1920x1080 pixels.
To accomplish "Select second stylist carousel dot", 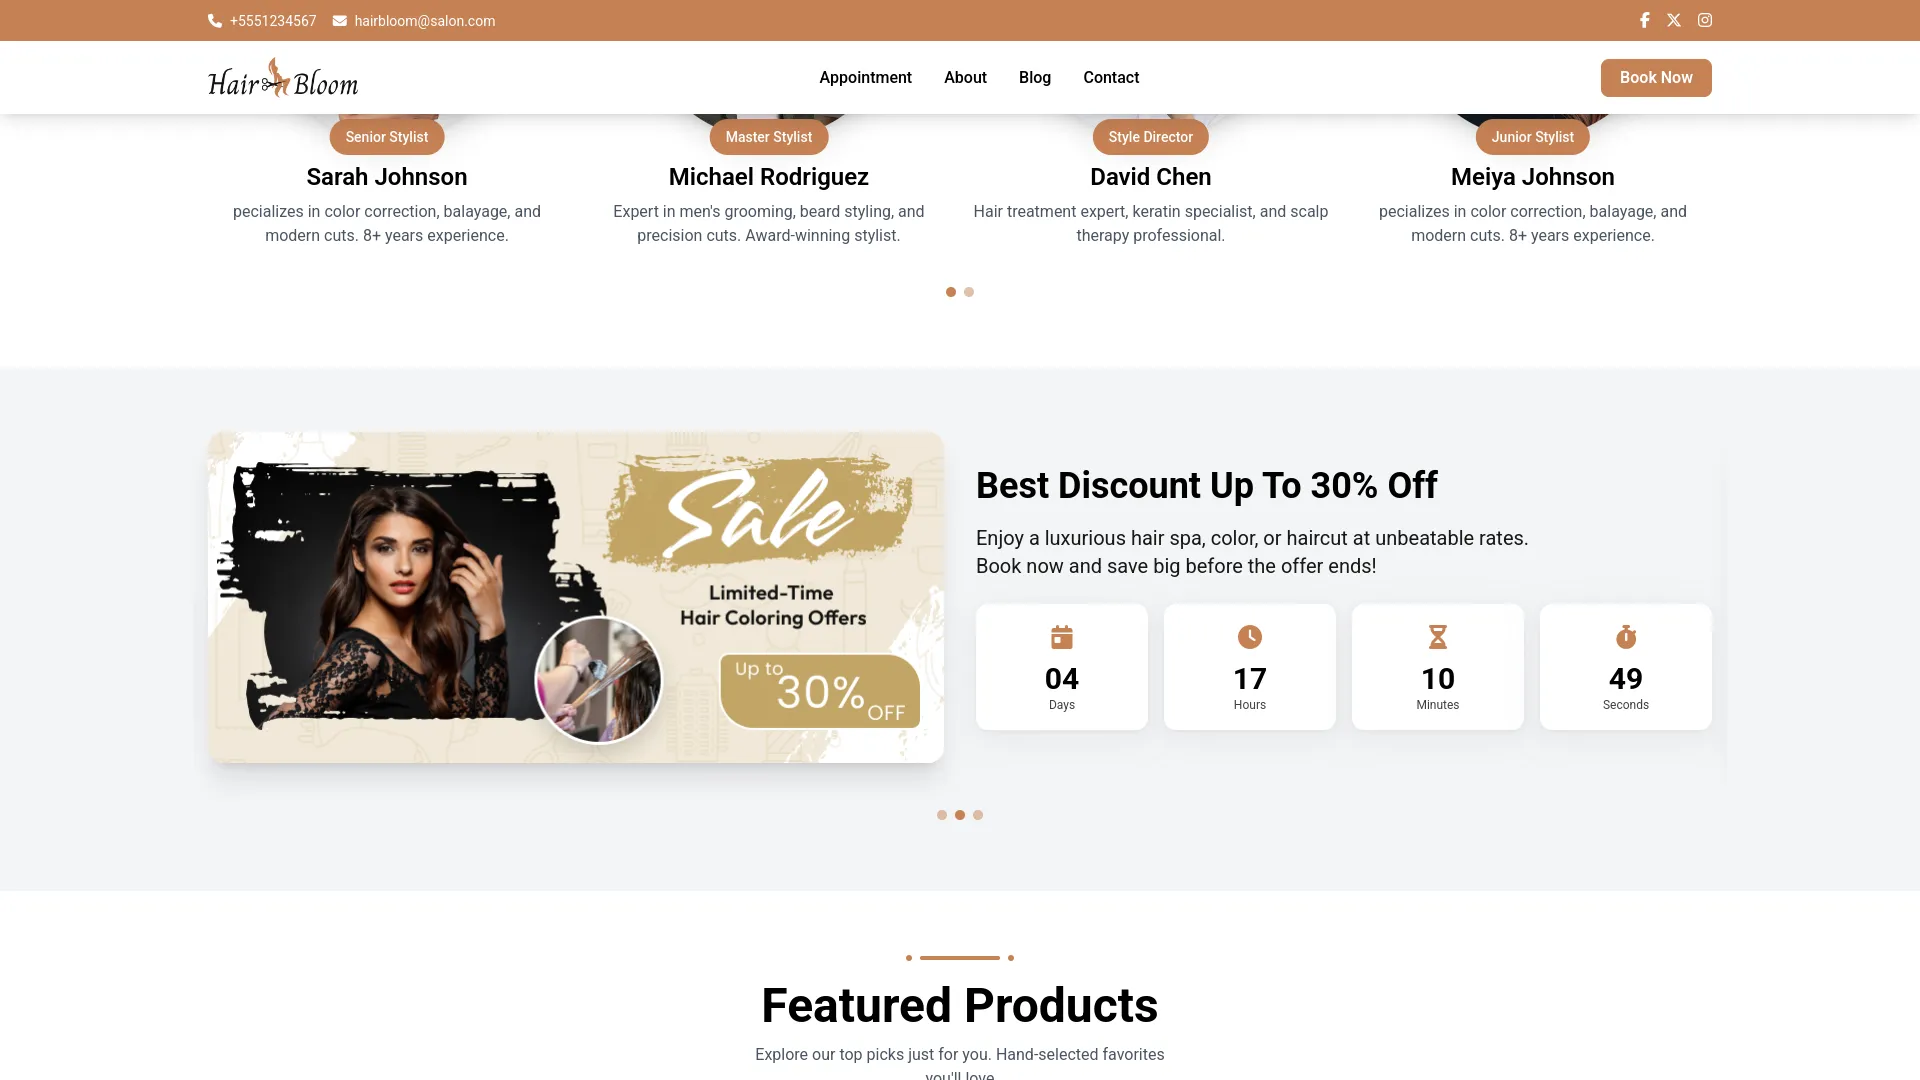I will [x=969, y=292].
